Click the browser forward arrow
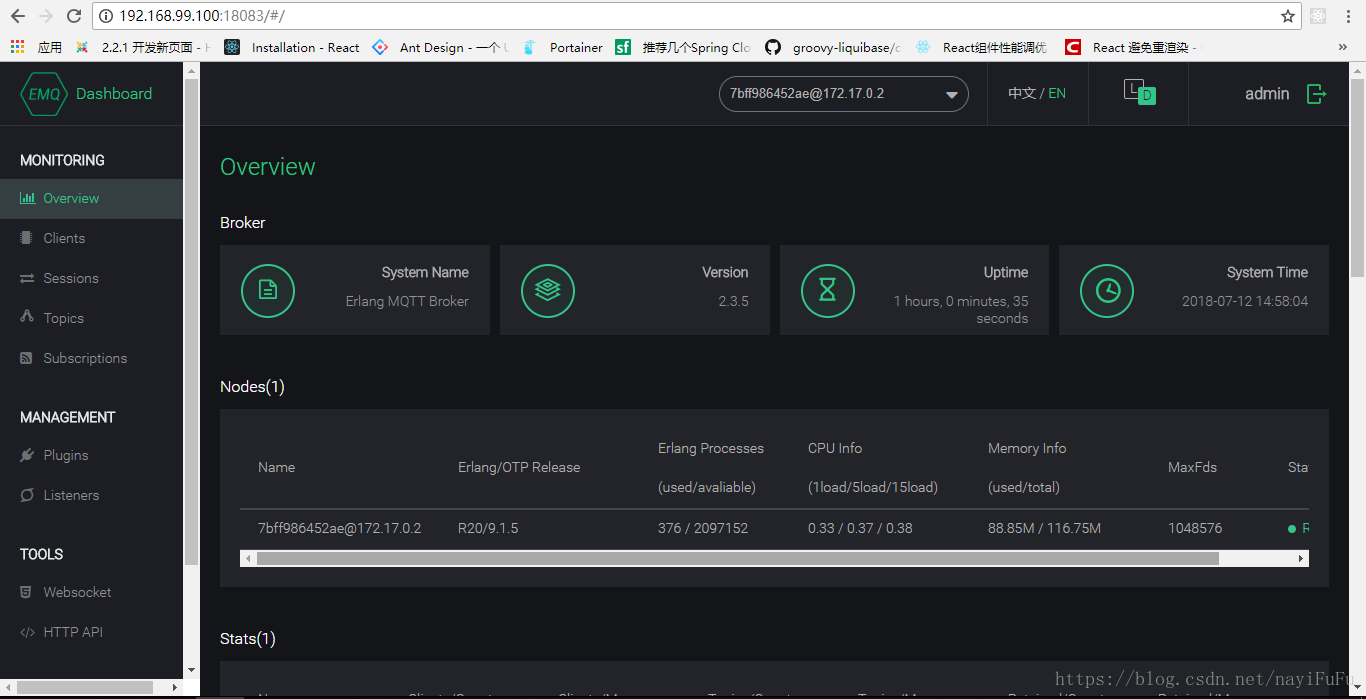The height and width of the screenshot is (699, 1366). (x=46, y=16)
